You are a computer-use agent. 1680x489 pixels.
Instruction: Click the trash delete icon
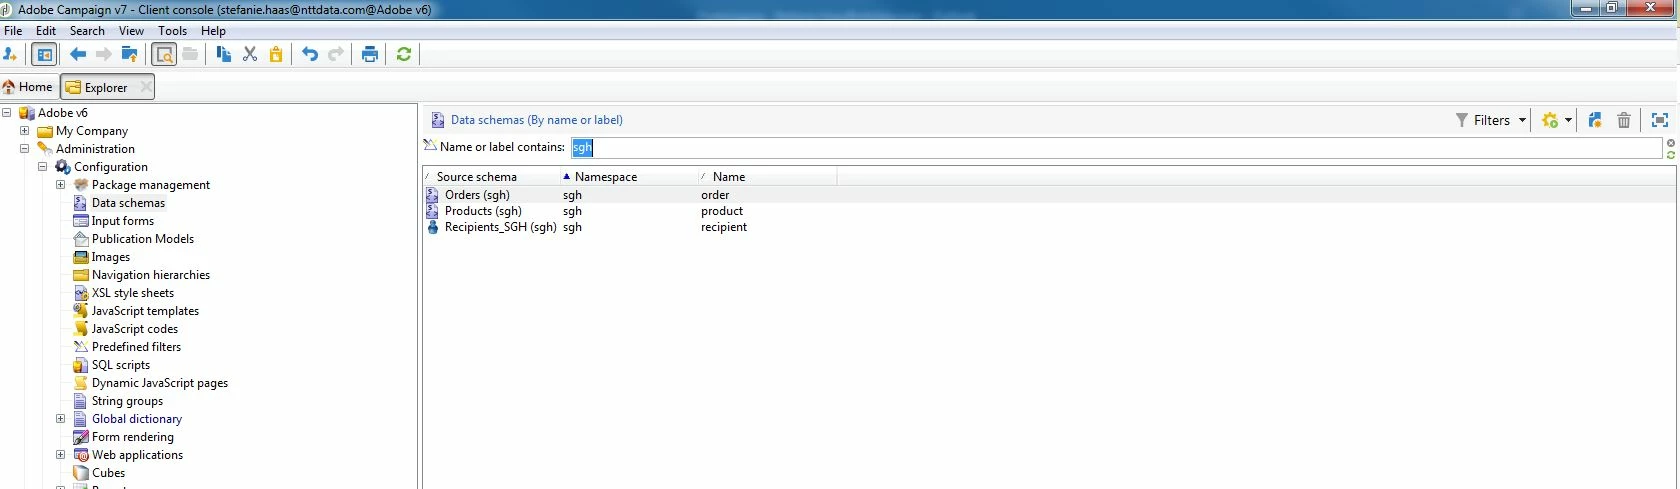point(1624,120)
